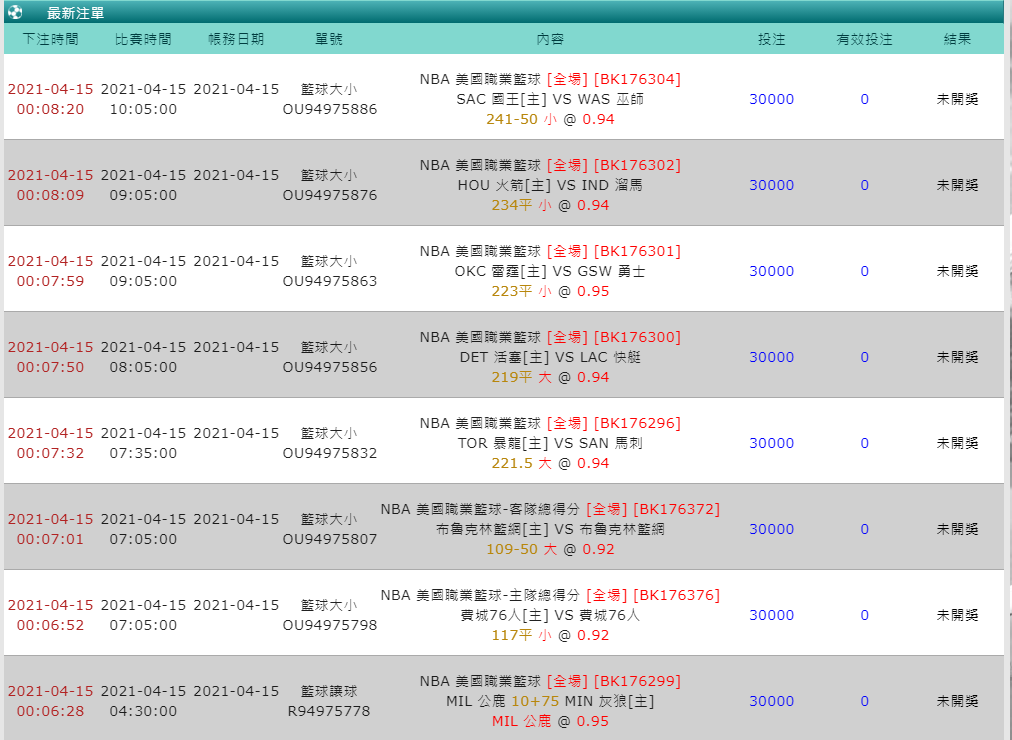Image resolution: width=1012 pixels, height=740 pixels.
Task: Click valid bet 0 in the OU94975798 row
Action: 865,615
